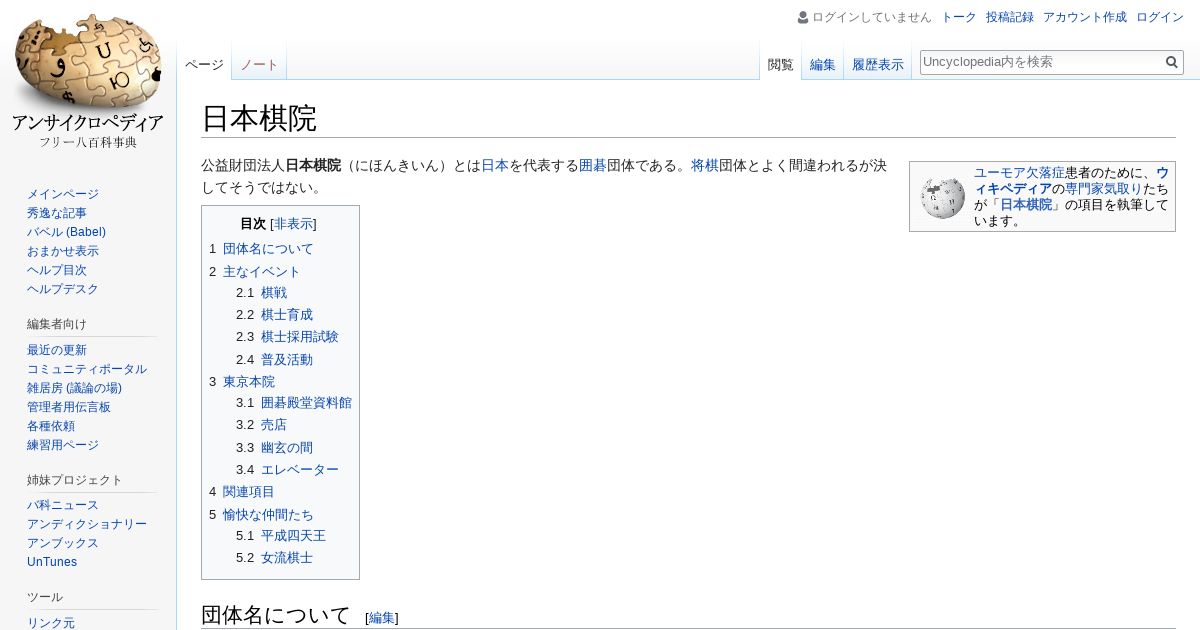Jump to contents entry 主なイベント
The image size is (1200, 630).
261,272
